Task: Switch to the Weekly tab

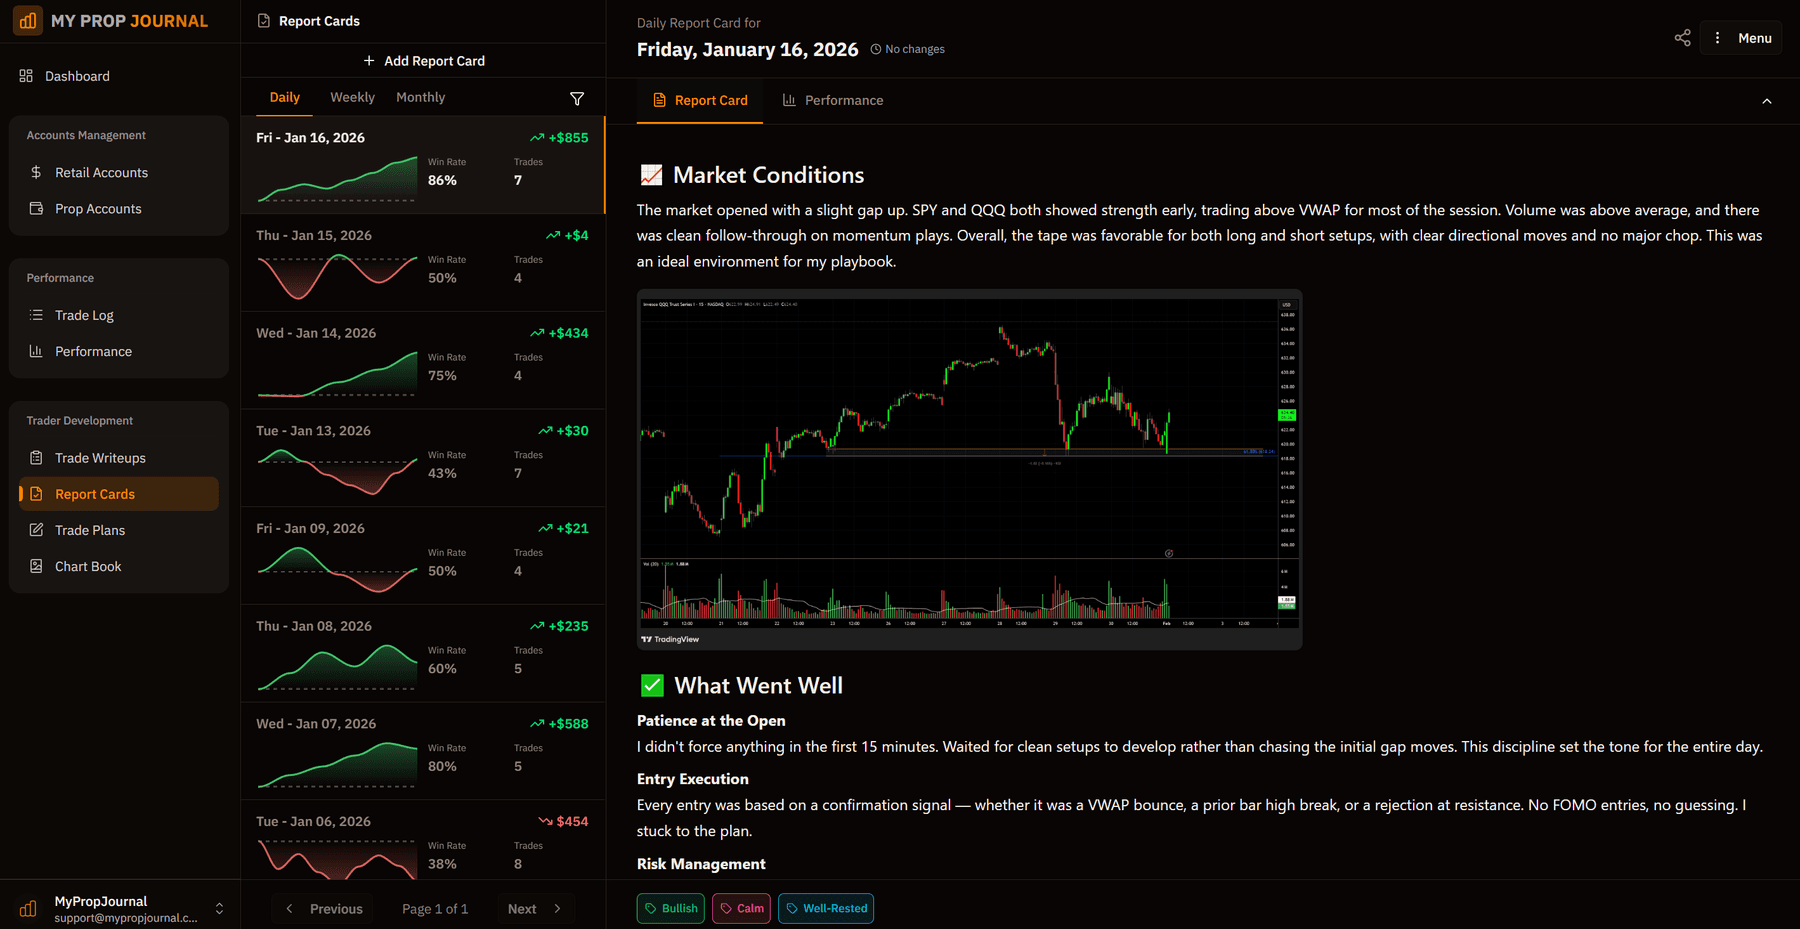Action: (x=352, y=97)
